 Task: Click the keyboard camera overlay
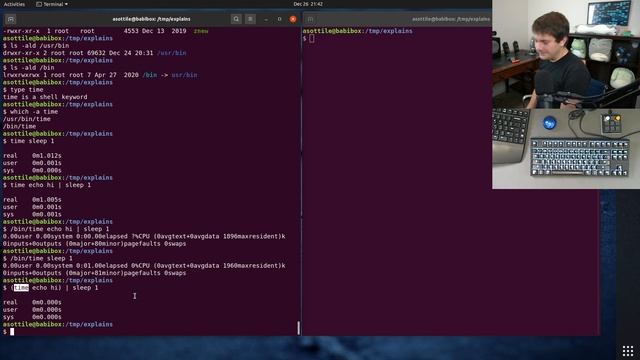pyautogui.click(x=566, y=149)
